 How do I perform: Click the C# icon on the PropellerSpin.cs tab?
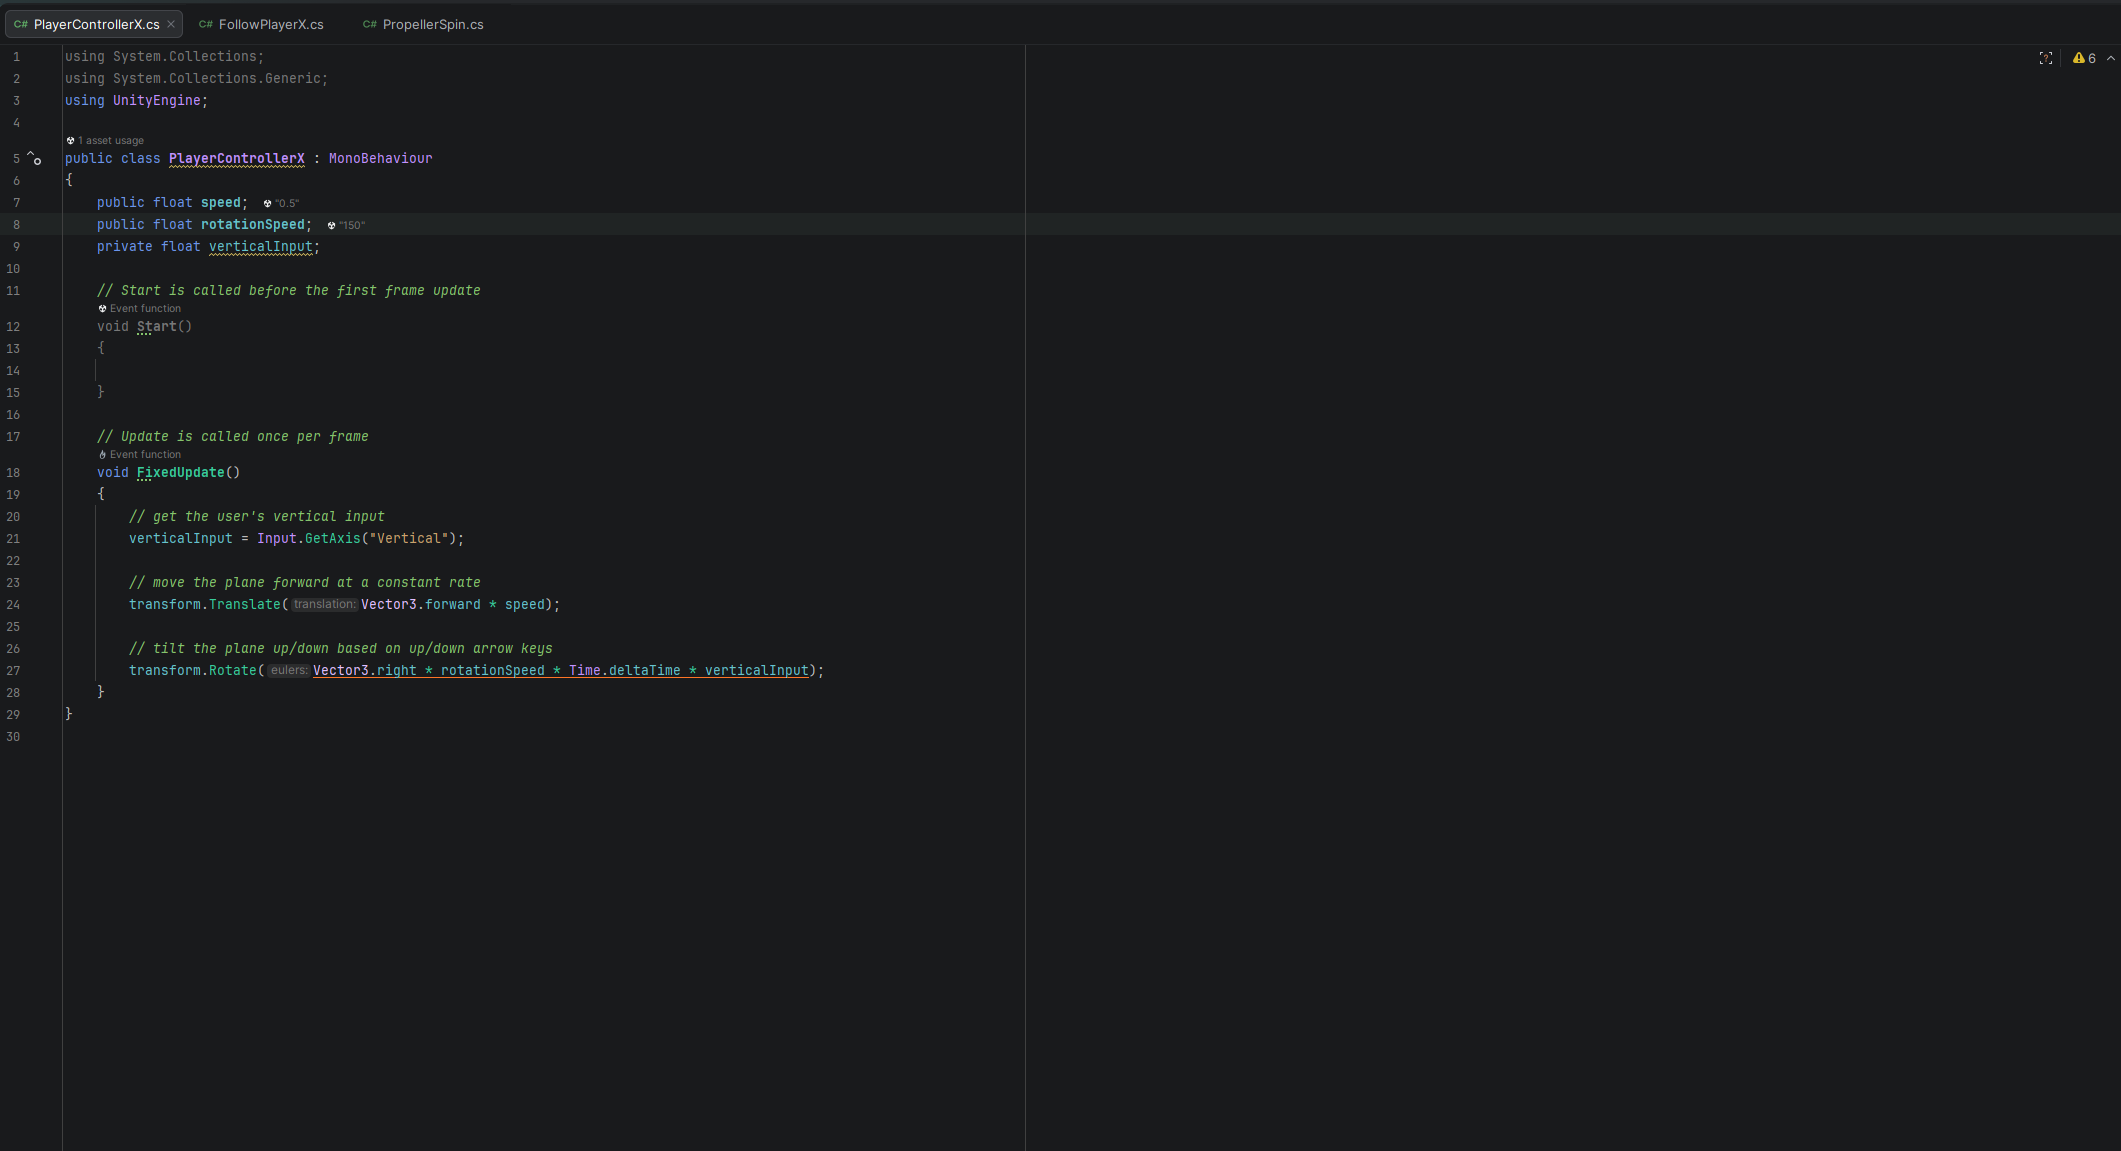click(x=369, y=24)
